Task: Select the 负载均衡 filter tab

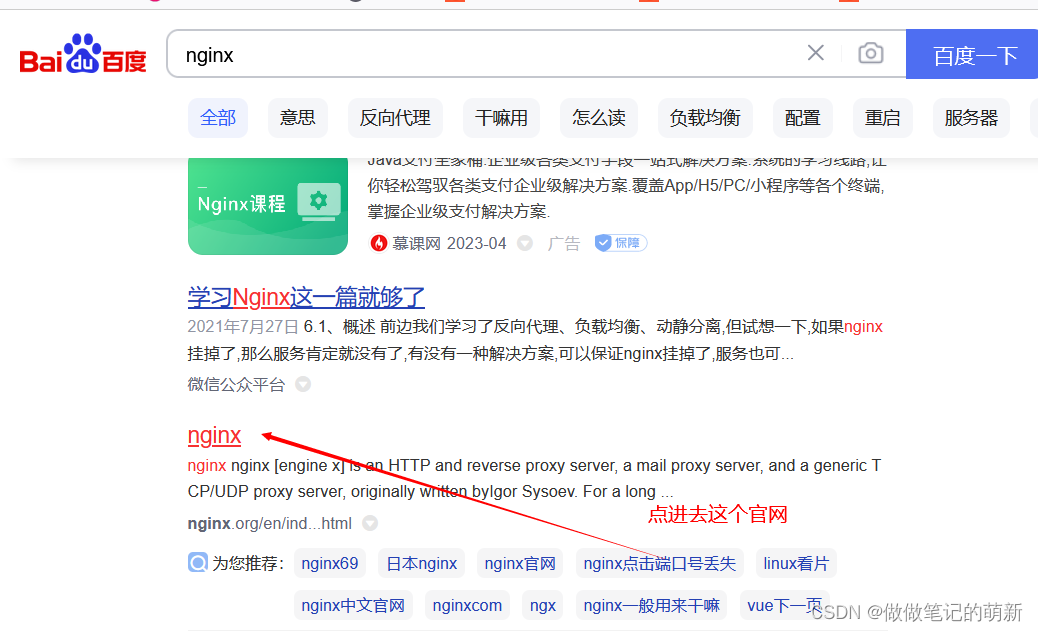Action: [x=705, y=118]
